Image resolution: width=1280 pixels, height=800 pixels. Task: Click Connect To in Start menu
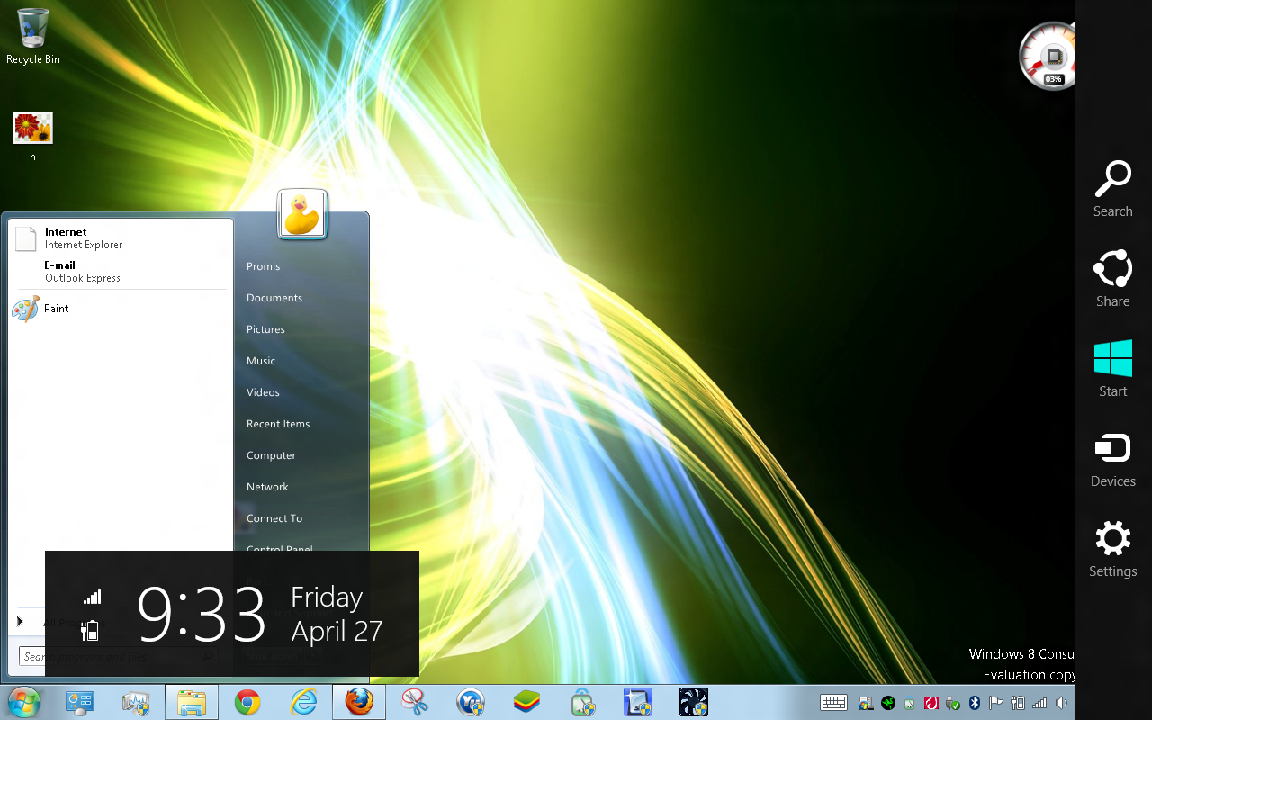[274, 518]
